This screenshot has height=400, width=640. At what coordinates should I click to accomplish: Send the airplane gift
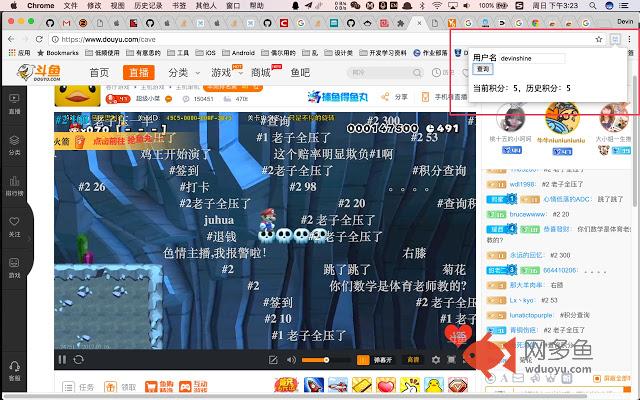click(338, 385)
